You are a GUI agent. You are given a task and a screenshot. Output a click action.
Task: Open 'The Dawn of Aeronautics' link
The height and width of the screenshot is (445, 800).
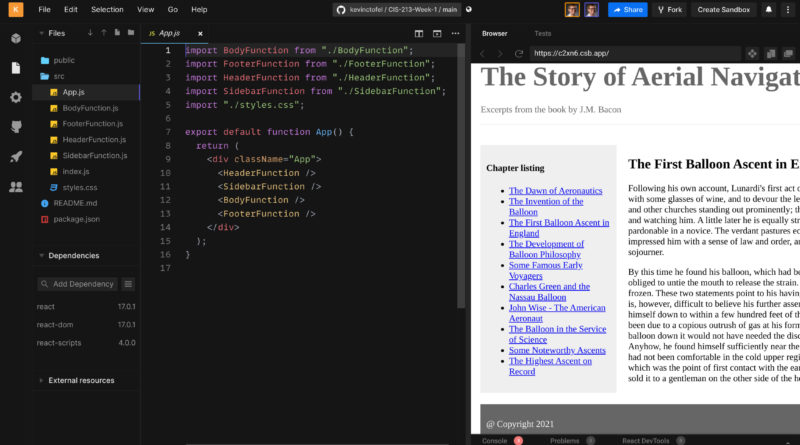(x=555, y=191)
